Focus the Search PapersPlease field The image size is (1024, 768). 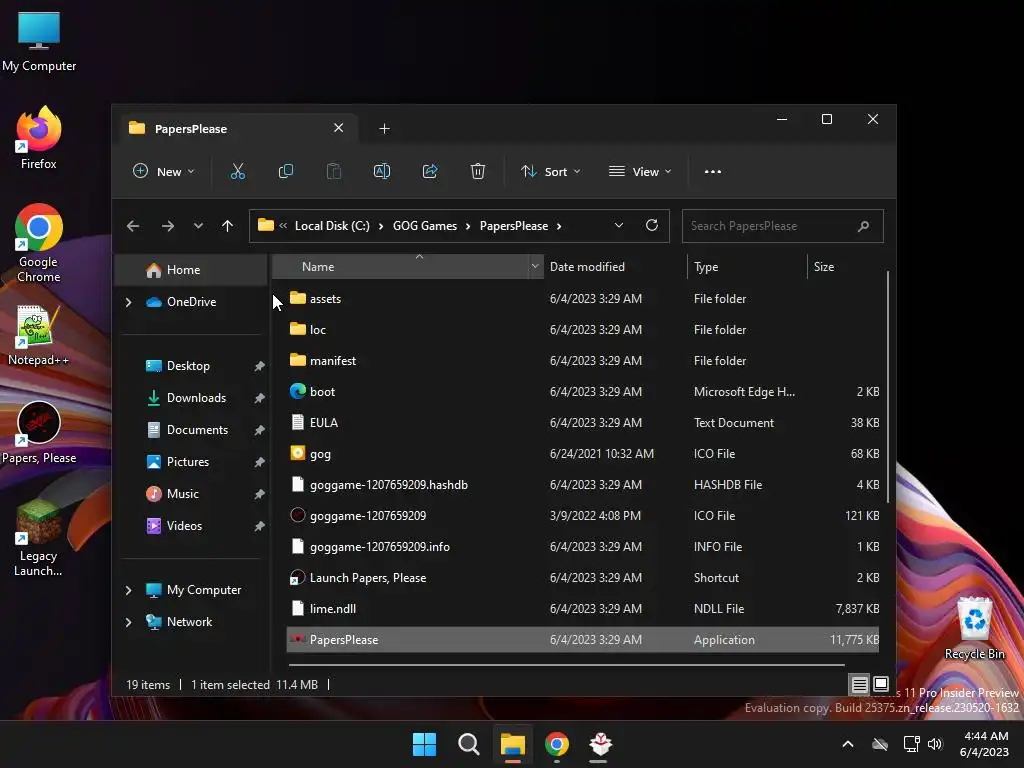coord(782,226)
